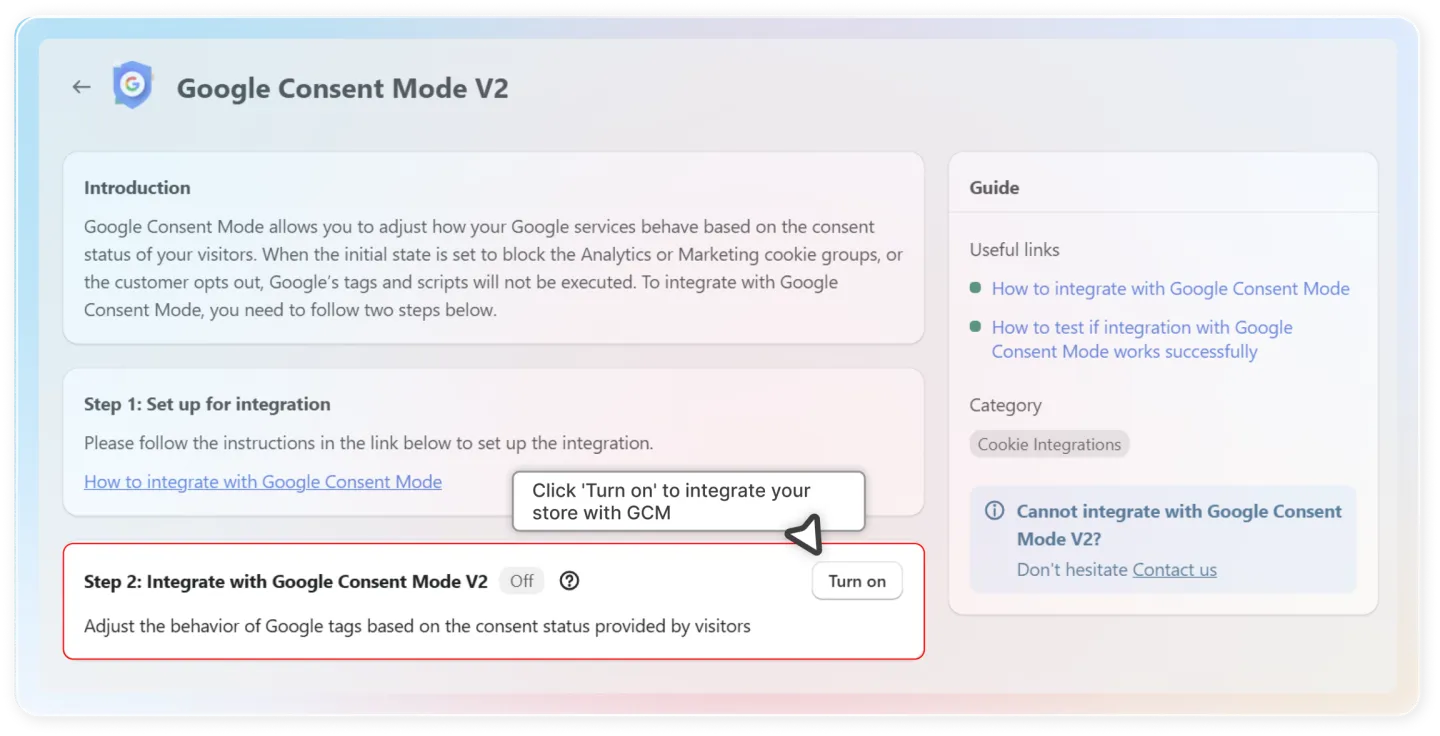Click the Off status badge in Step 2

point(522,581)
